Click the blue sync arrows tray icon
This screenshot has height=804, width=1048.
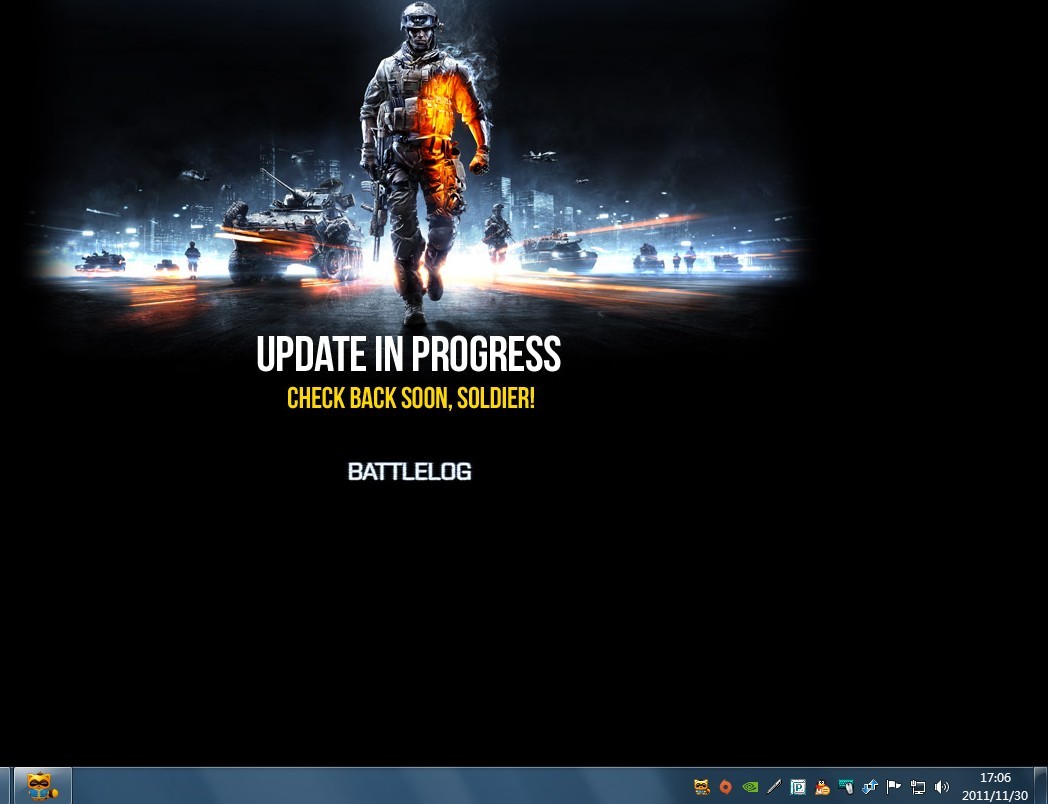click(870, 787)
